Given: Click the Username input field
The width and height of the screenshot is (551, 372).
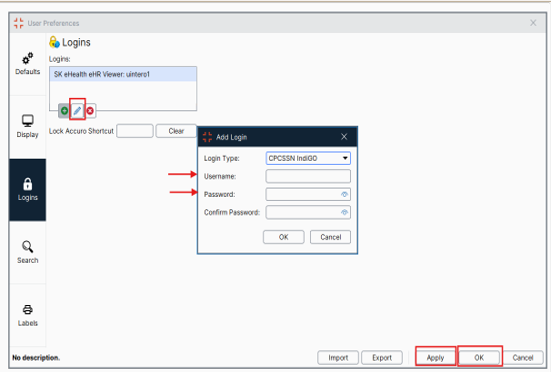Looking at the screenshot, I should click(x=308, y=176).
